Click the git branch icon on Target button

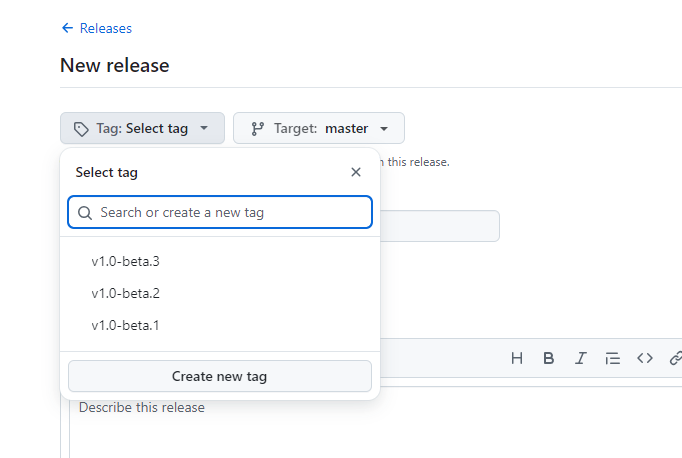[x=257, y=128]
